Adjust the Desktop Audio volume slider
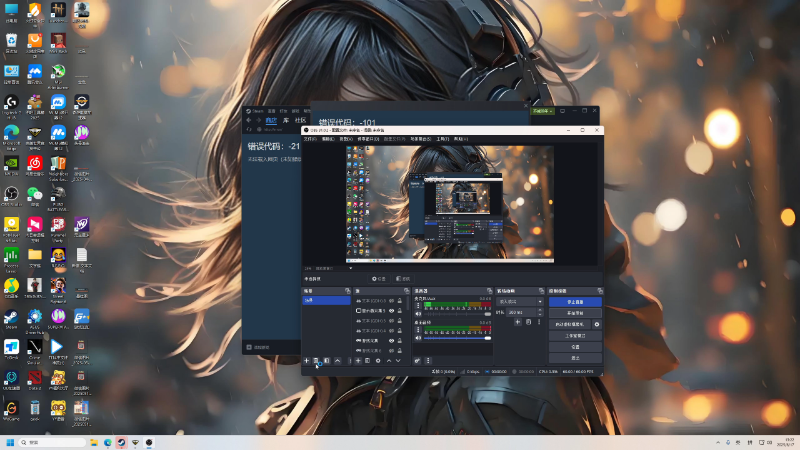 coord(458,338)
